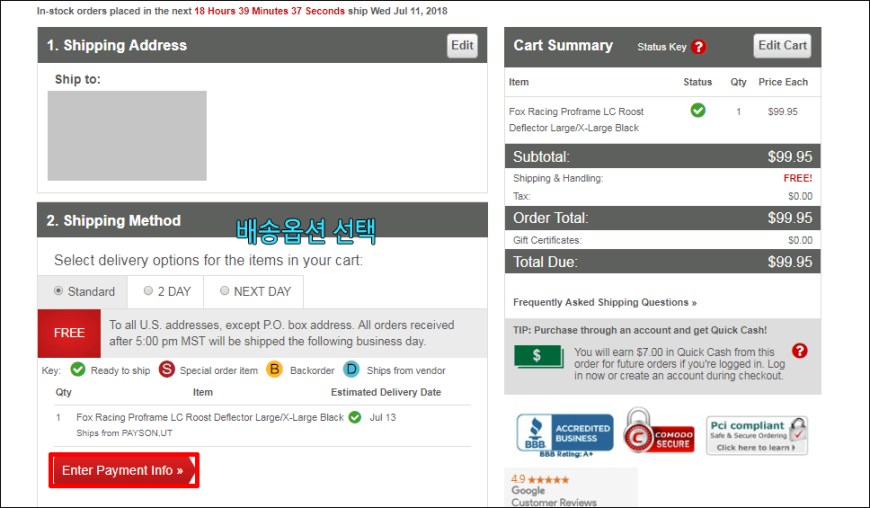
Task: Click the red FREE shipping cost box
Action: tap(69, 333)
